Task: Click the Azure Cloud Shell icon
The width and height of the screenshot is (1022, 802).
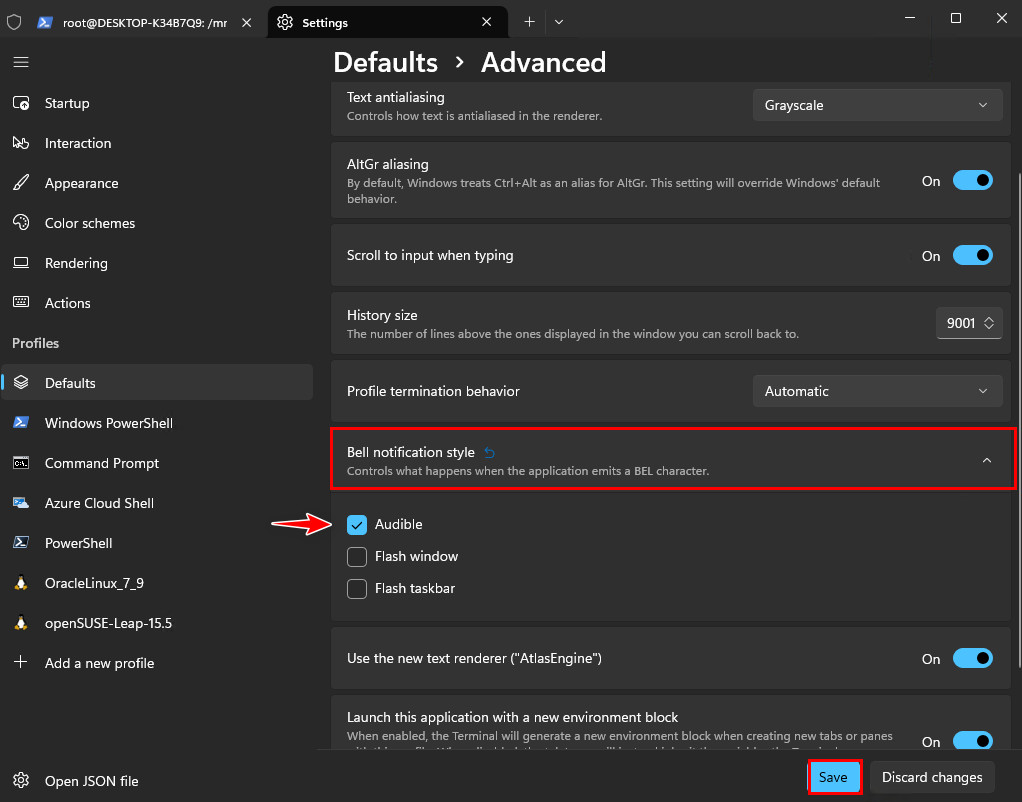Action: point(21,503)
